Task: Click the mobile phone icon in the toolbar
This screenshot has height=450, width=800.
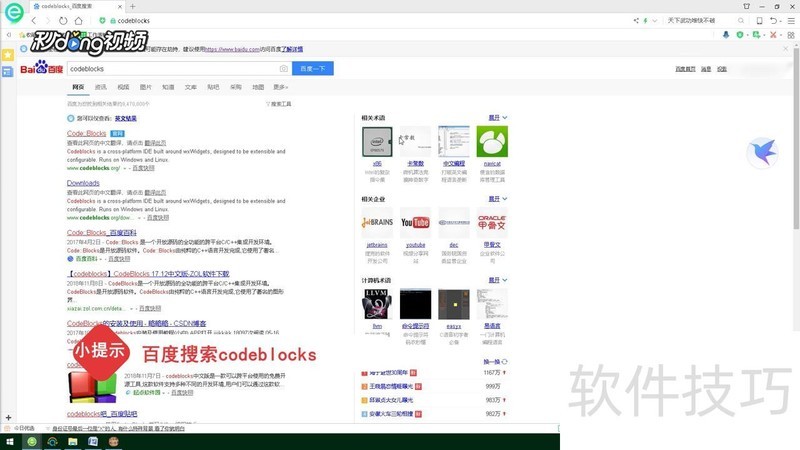Action: [x=759, y=21]
